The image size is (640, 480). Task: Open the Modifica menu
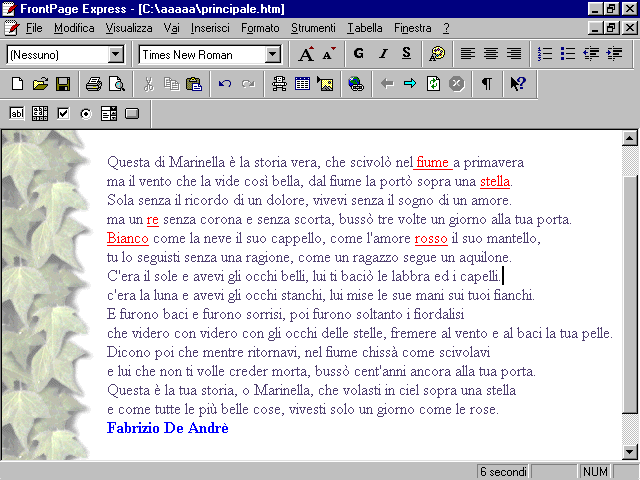pyautogui.click(x=74, y=28)
